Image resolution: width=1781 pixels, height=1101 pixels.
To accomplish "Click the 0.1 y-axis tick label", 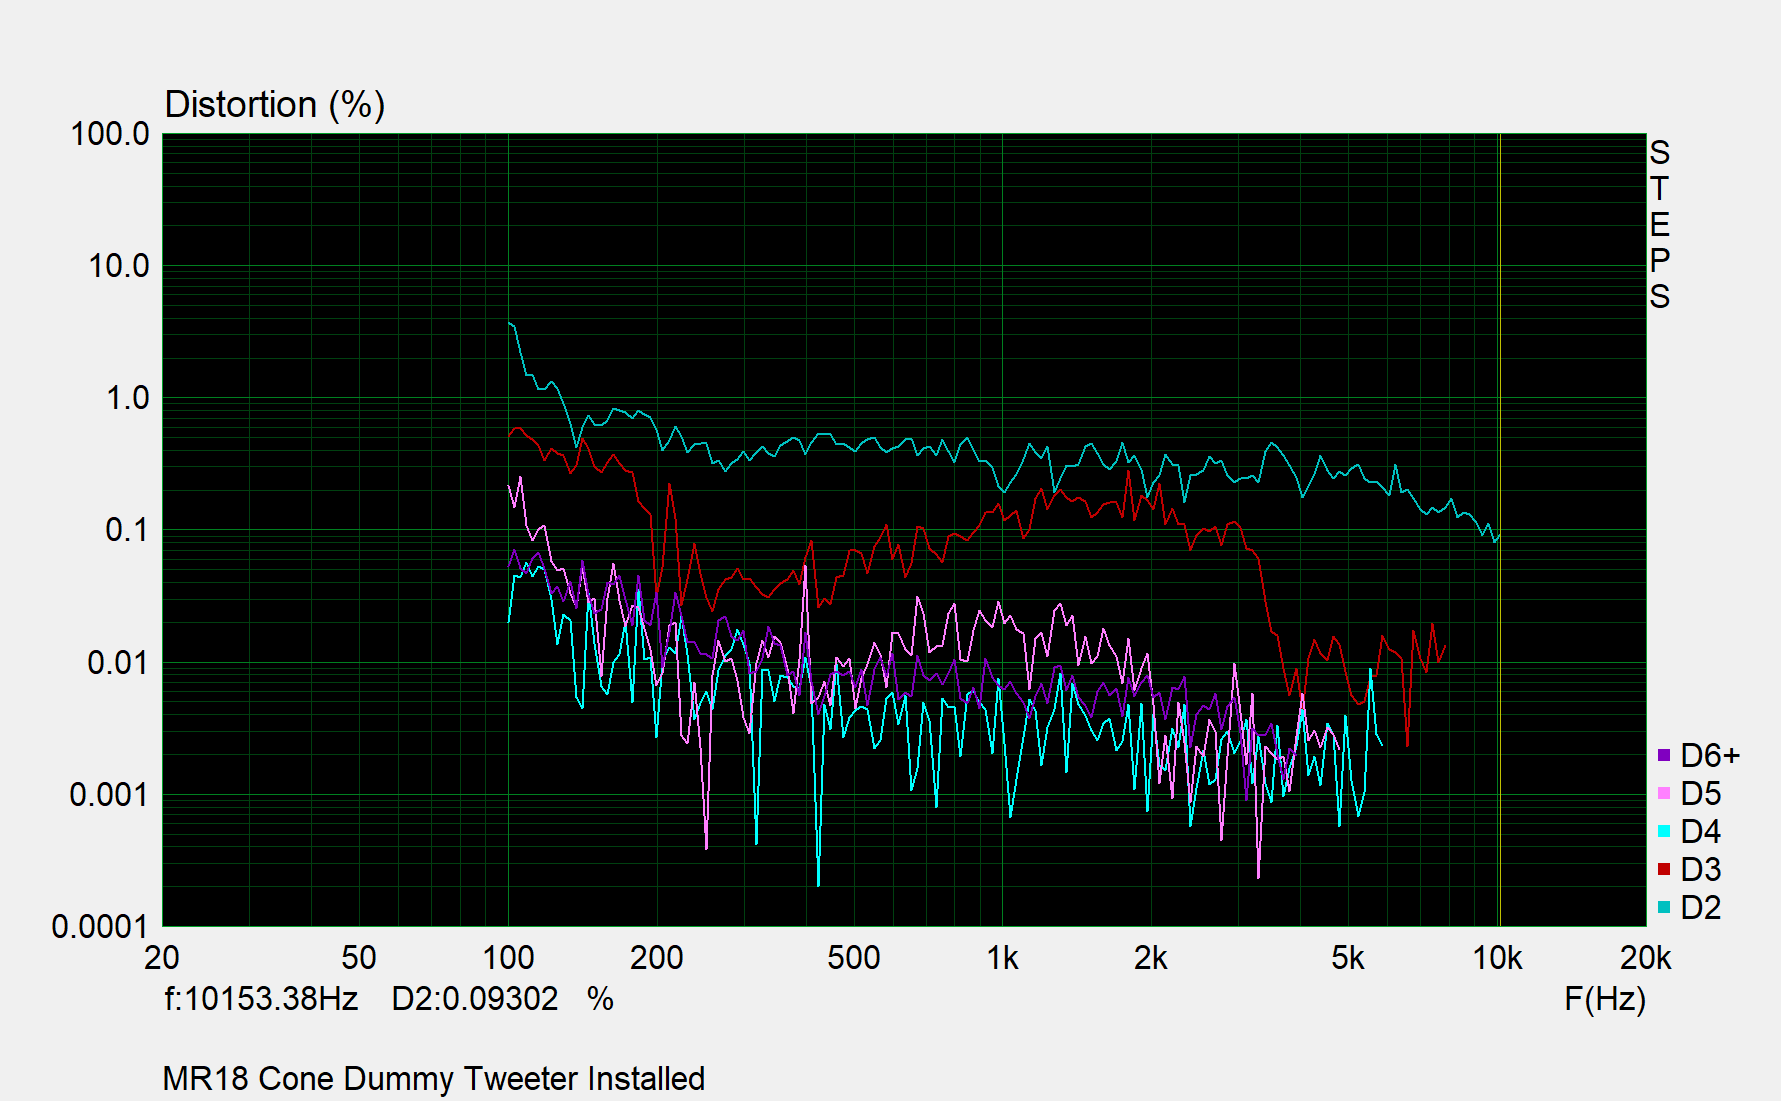I will click(127, 530).
